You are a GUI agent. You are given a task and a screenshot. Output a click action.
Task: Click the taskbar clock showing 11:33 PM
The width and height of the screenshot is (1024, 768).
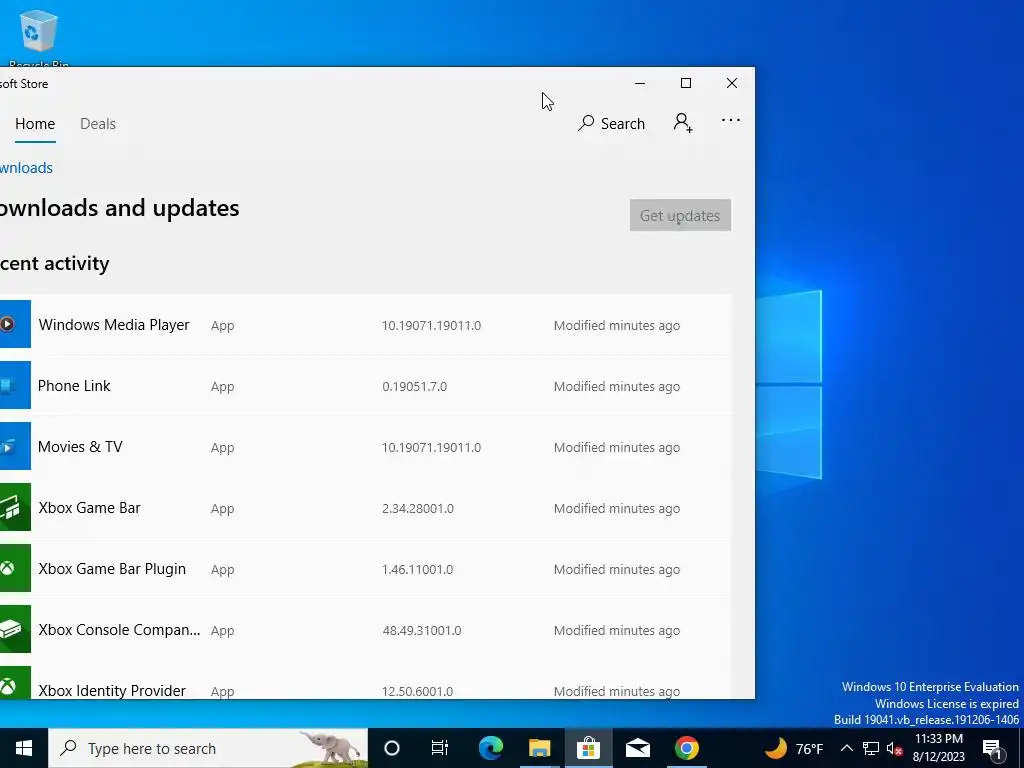pos(938,748)
